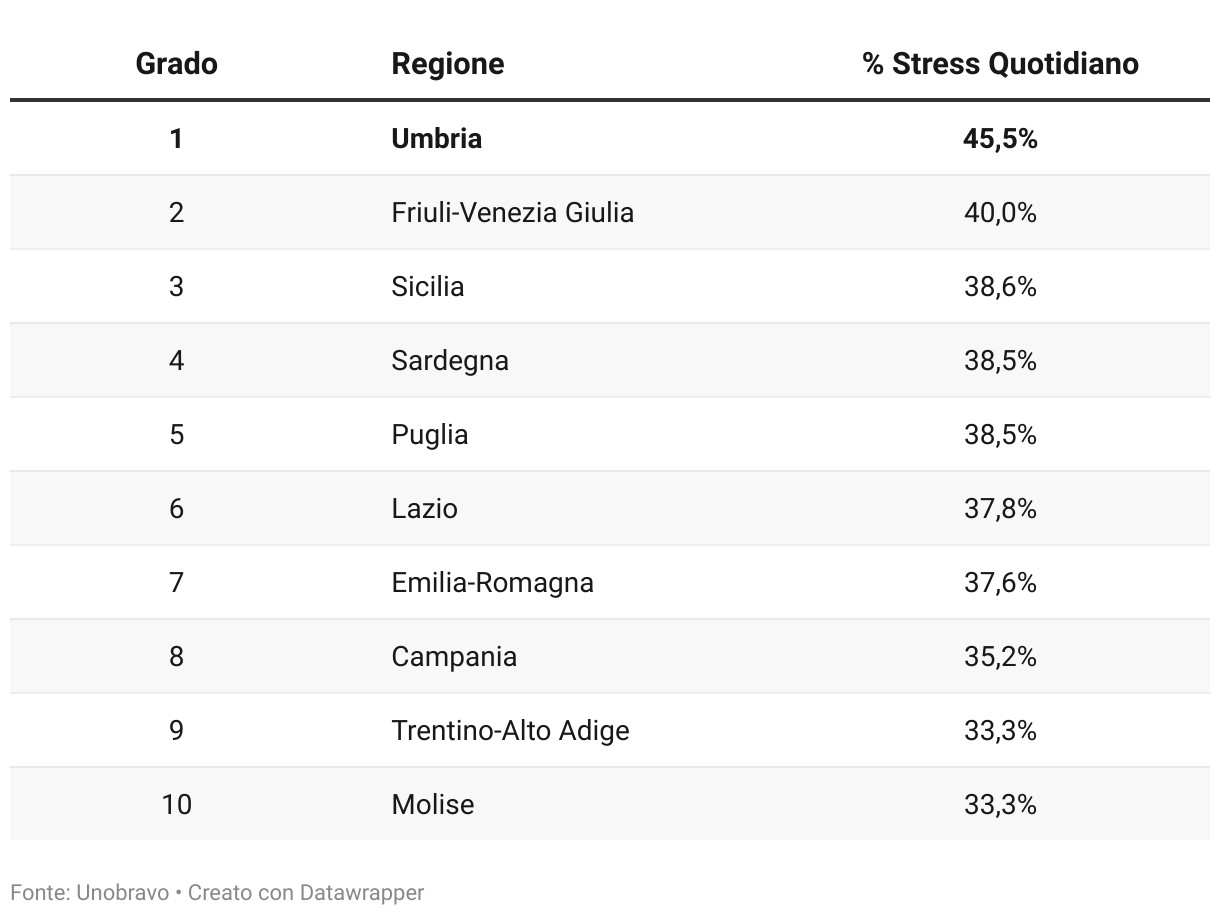Click the Molise region cell
This screenshot has height=916, width=1220.
(432, 804)
